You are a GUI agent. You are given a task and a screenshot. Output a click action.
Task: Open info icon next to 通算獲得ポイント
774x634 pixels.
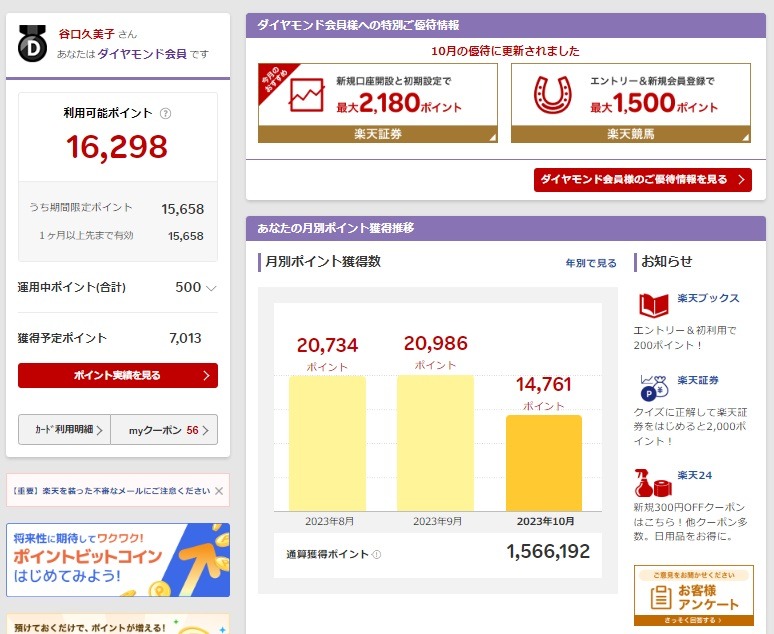[377, 555]
